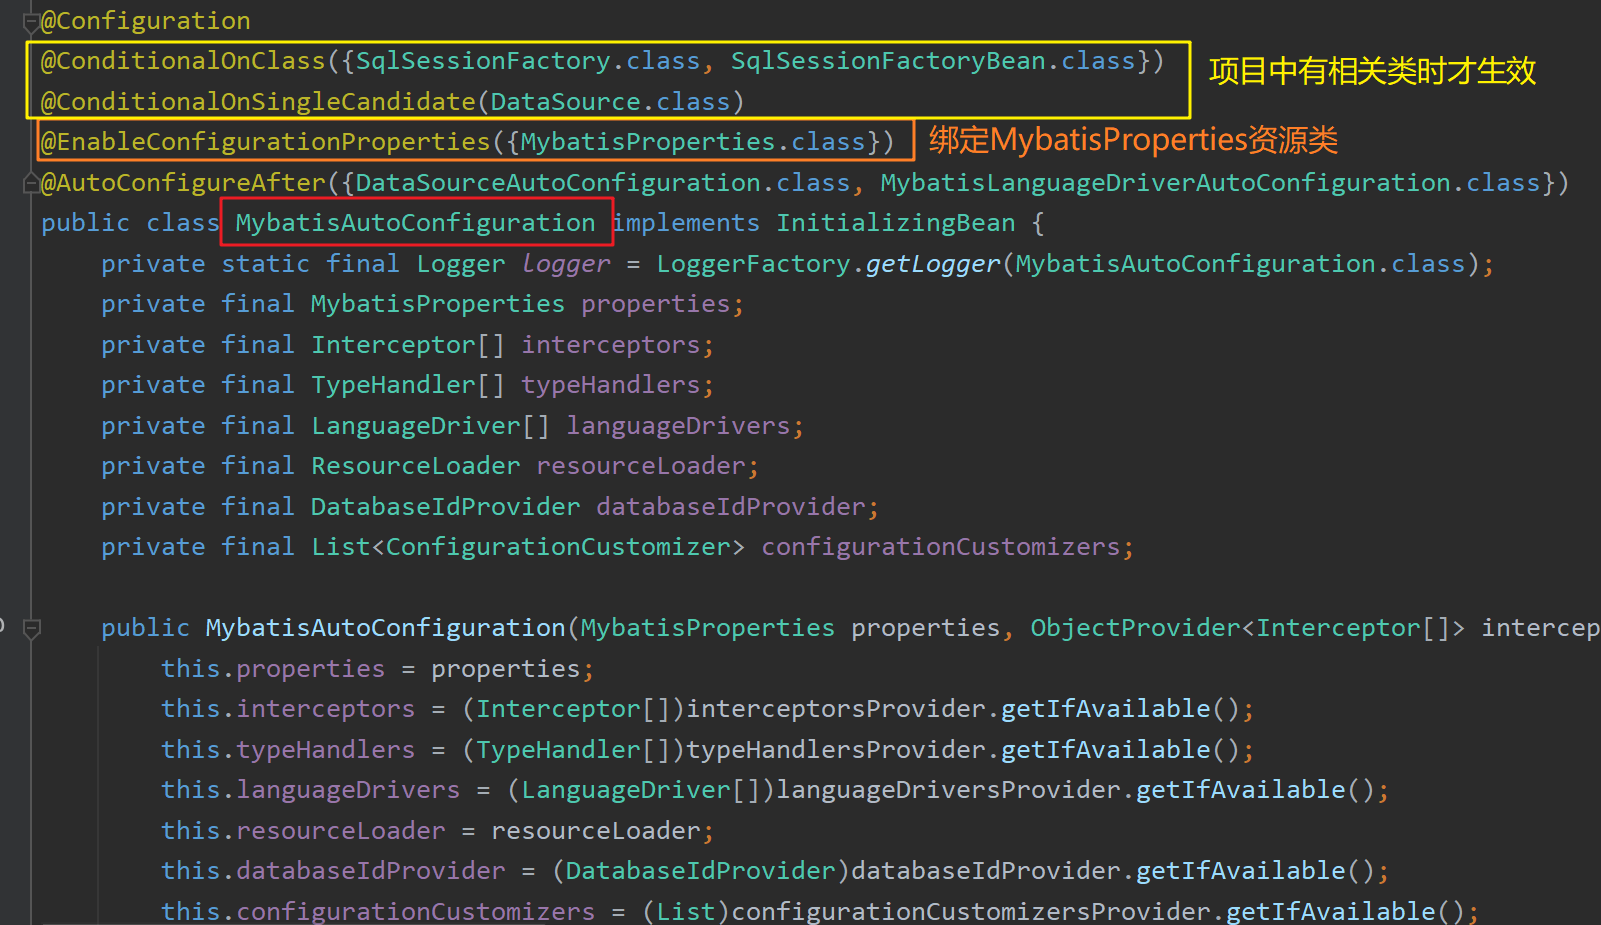The width and height of the screenshot is (1601, 925).
Task: Click the implements keyword
Action: pyautogui.click(x=686, y=223)
